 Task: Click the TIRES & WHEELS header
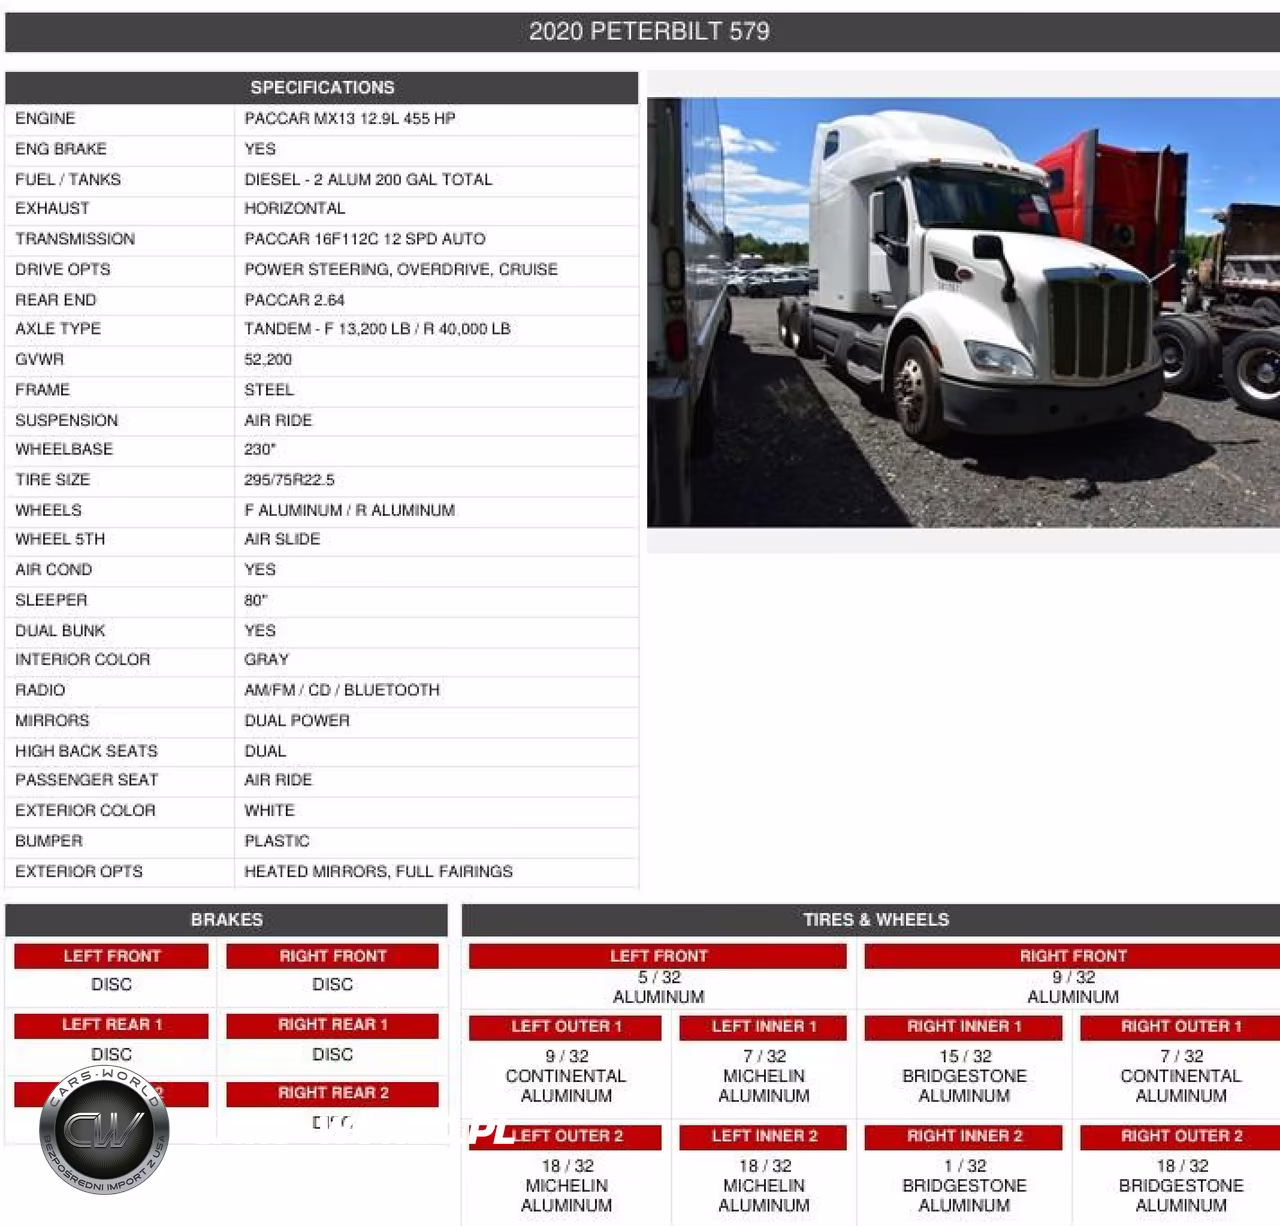click(871, 920)
